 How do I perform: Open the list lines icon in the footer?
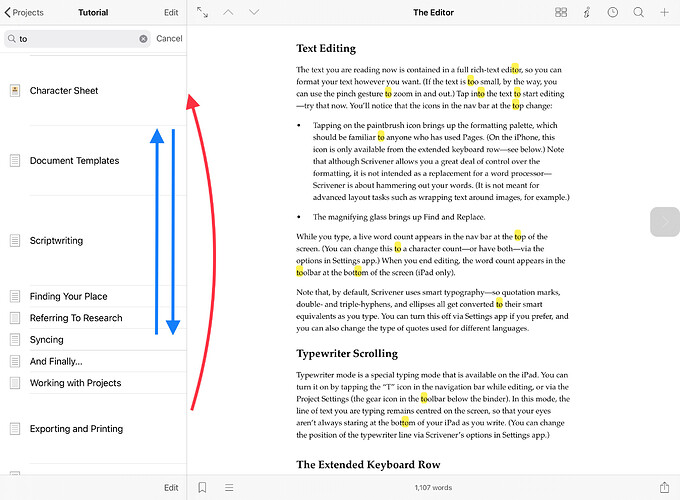tap(229, 487)
